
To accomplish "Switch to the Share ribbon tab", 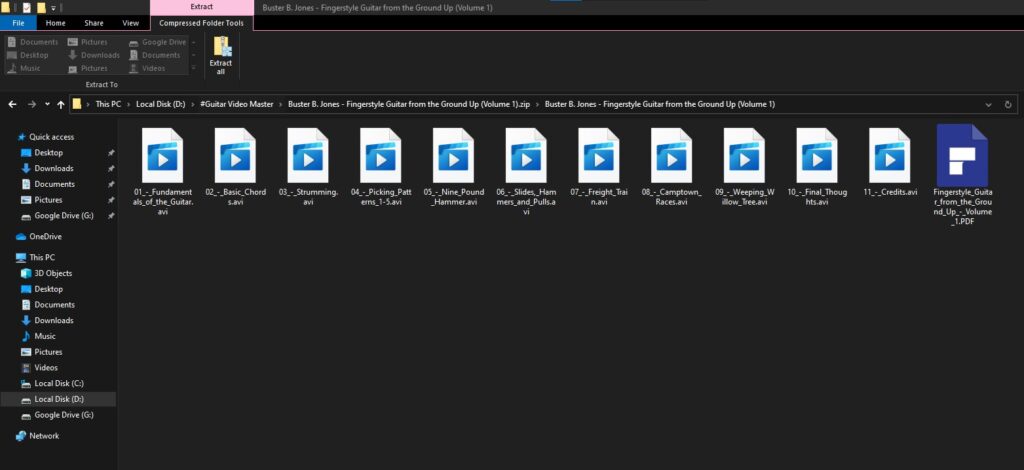I will [x=94, y=22].
